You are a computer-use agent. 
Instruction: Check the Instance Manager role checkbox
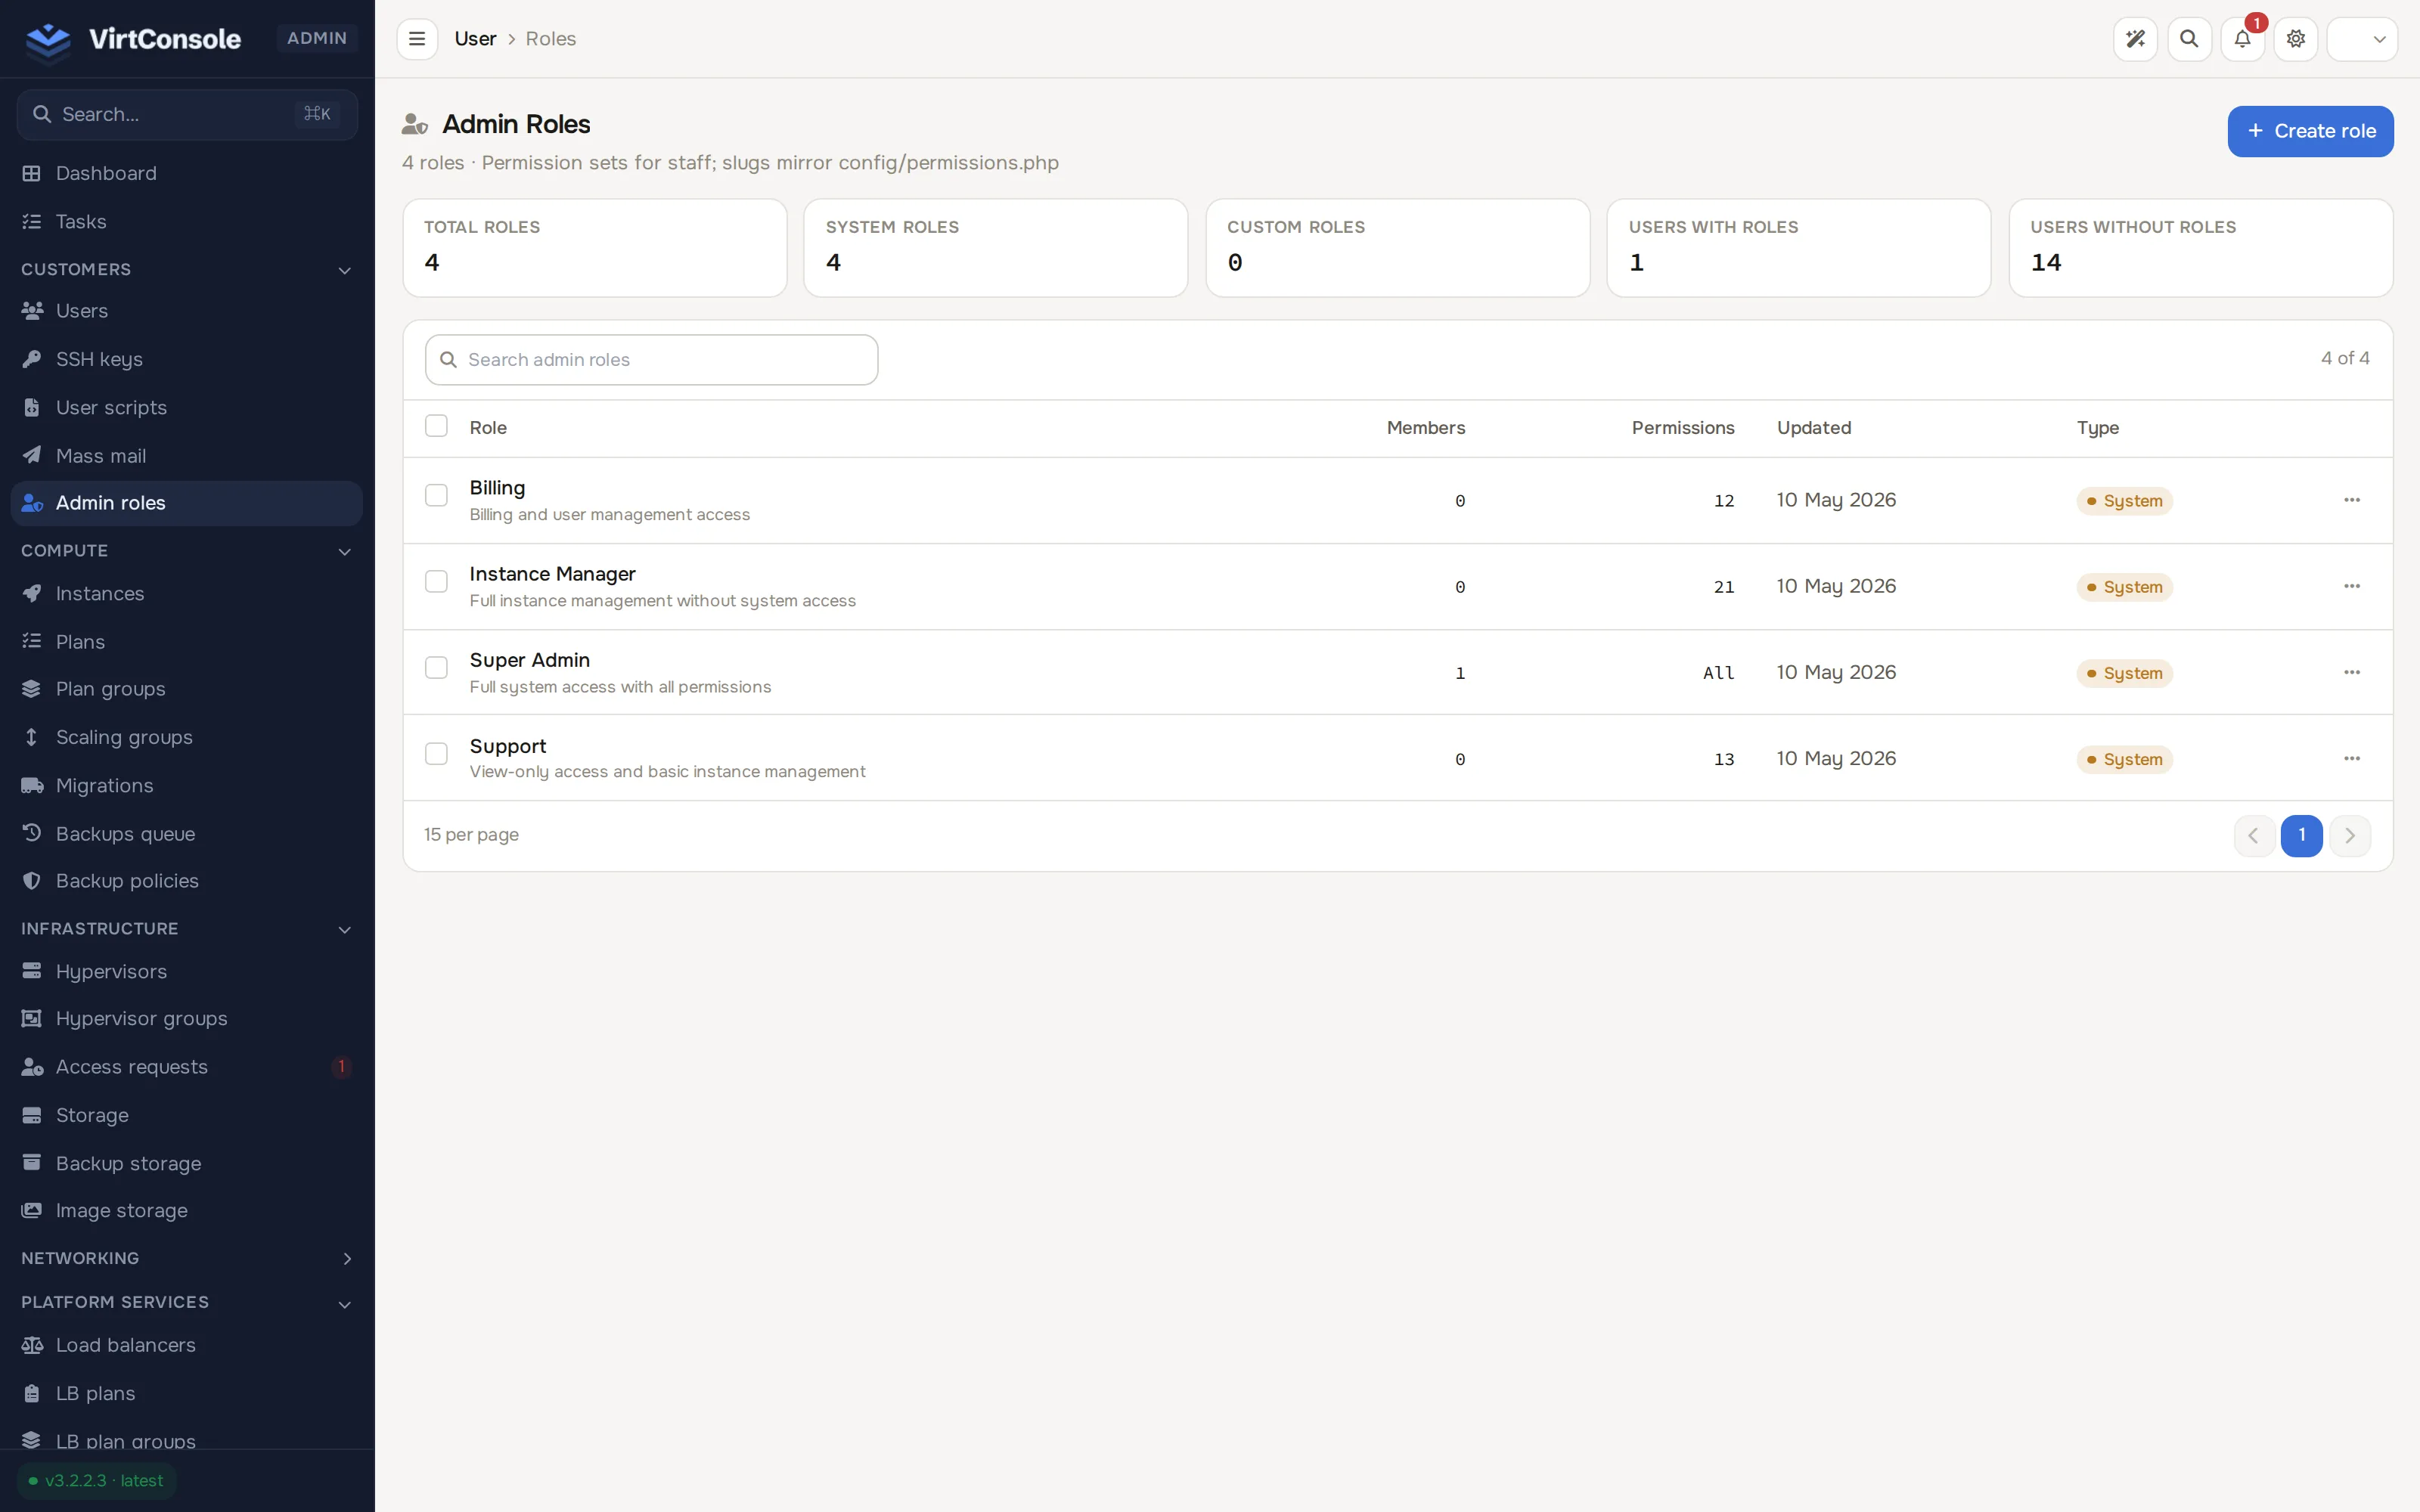(x=436, y=581)
